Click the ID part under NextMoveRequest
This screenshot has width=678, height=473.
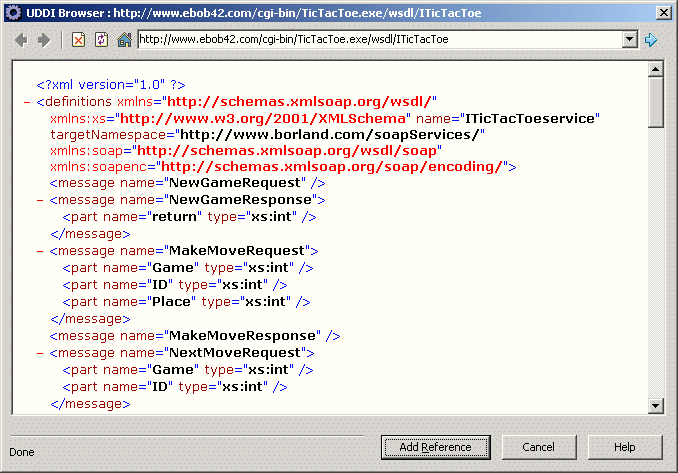pos(175,387)
